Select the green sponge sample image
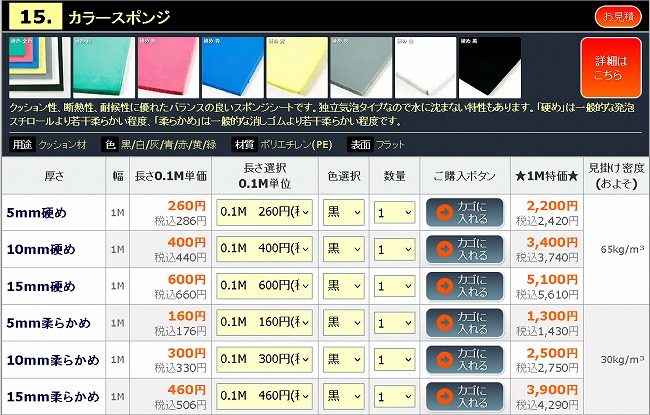650x415 pixels. (102, 67)
